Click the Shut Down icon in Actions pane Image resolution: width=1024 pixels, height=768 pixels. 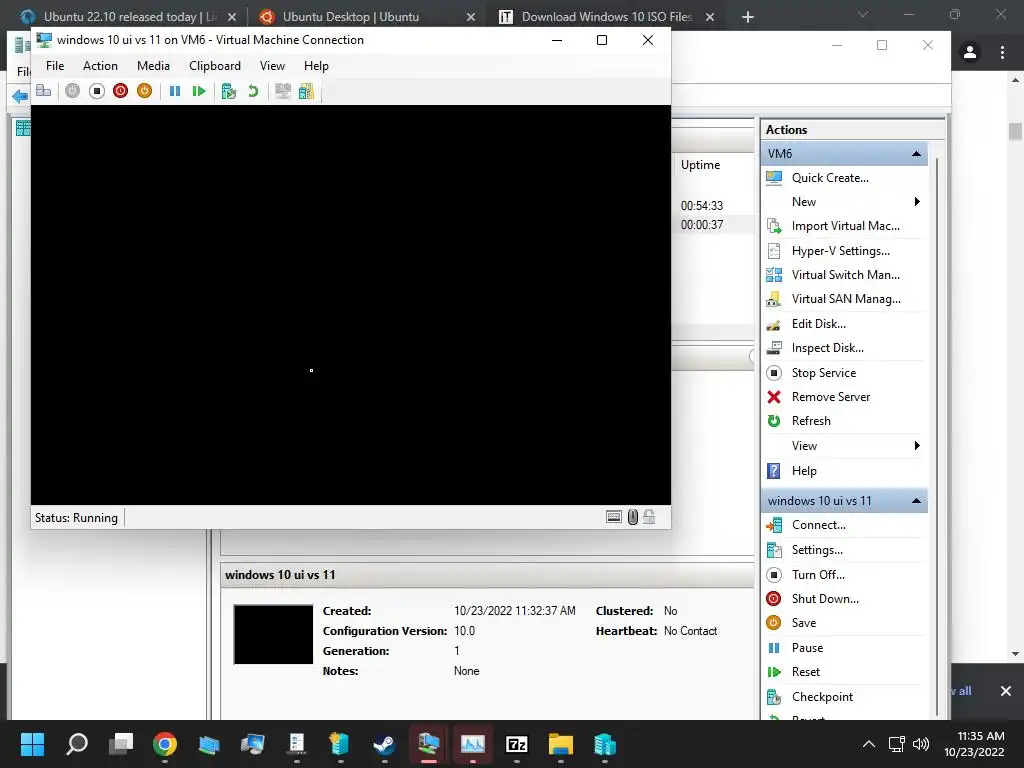coord(774,599)
